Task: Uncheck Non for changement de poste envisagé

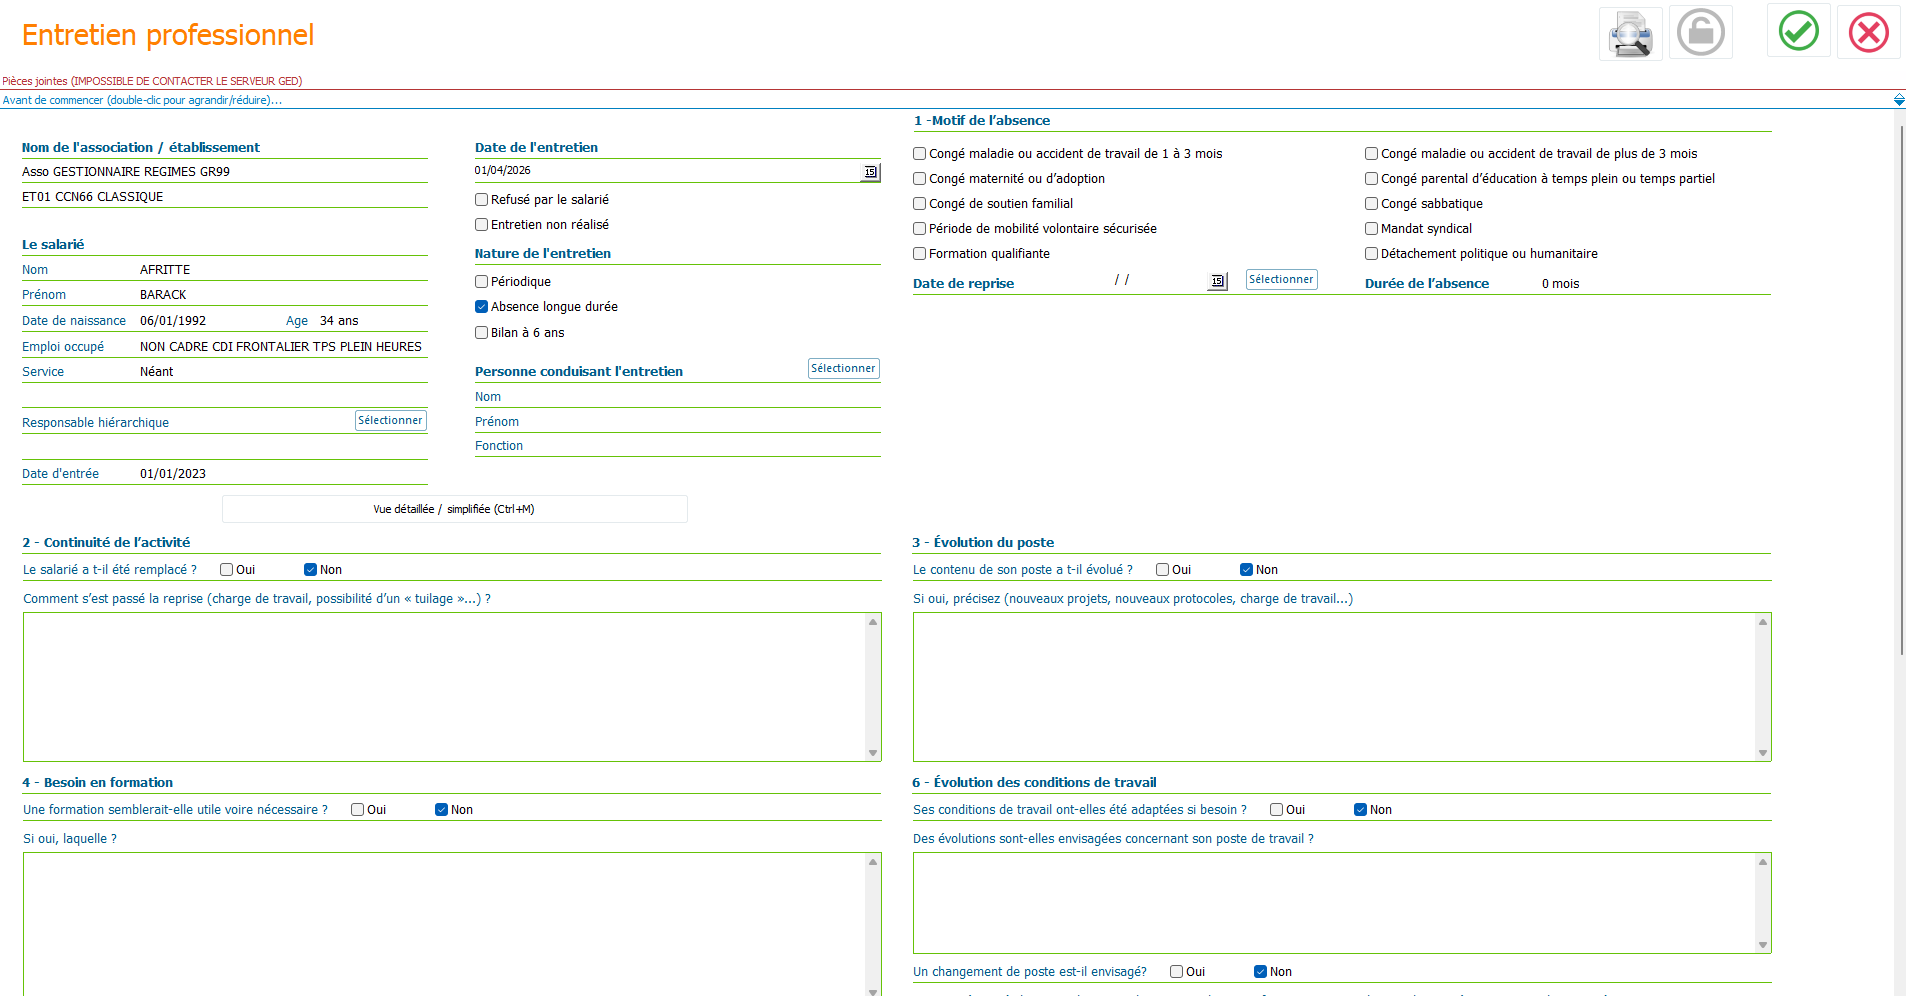Action: coord(1260,972)
